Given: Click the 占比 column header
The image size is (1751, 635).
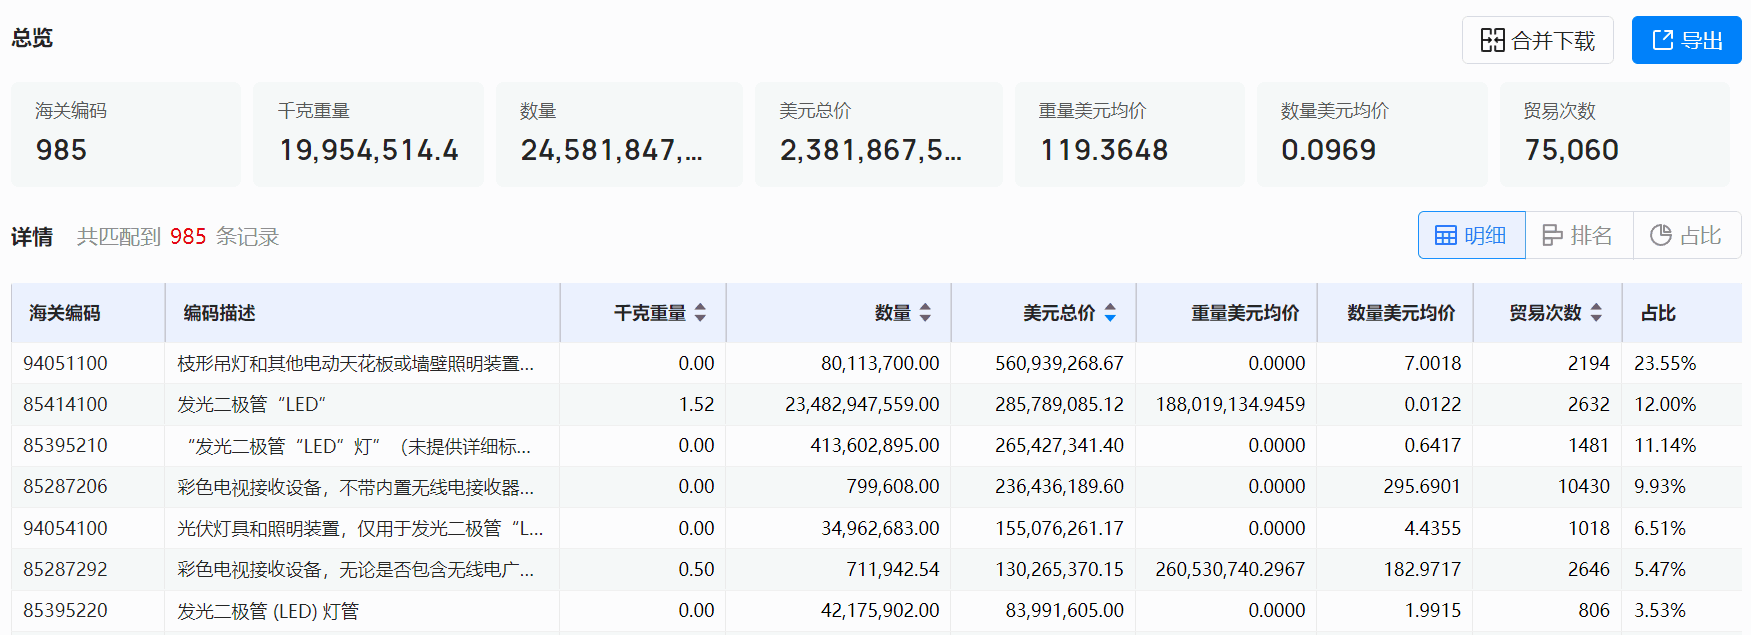Looking at the screenshot, I should point(1658,313).
